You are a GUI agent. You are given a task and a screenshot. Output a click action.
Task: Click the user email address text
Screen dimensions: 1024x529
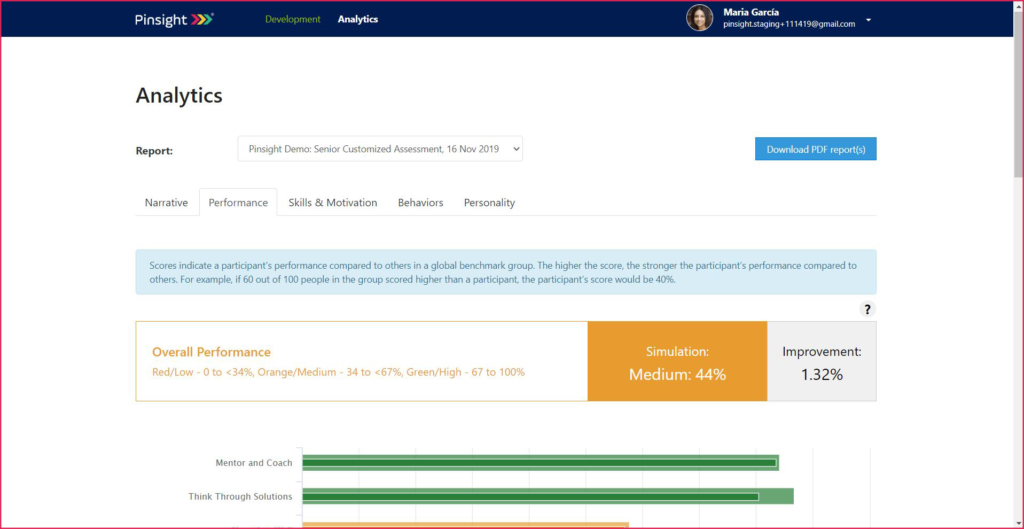pyautogui.click(x=789, y=24)
